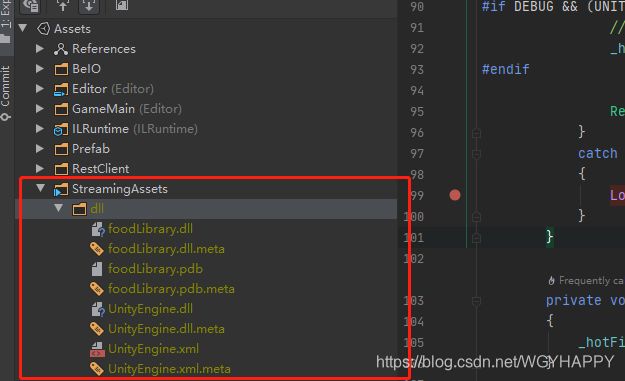The height and width of the screenshot is (381, 625).
Task: Click the GameMain folder icon
Action: (61, 109)
